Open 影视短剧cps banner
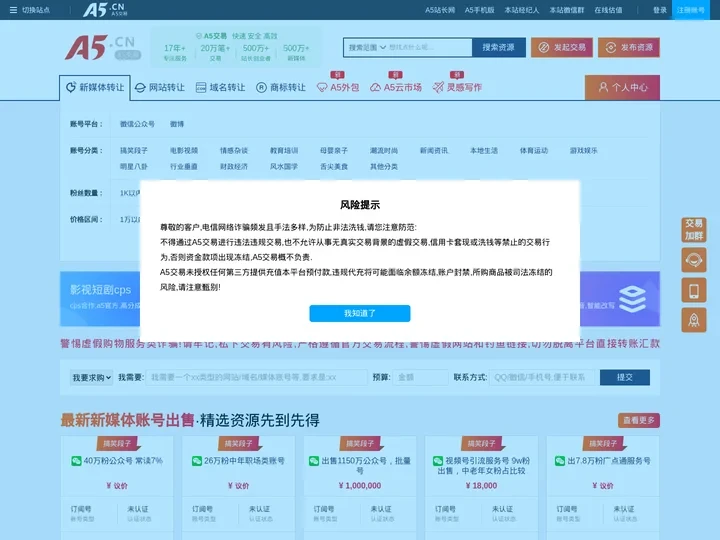This screenshot has width=720, height=540. point(100,298)
